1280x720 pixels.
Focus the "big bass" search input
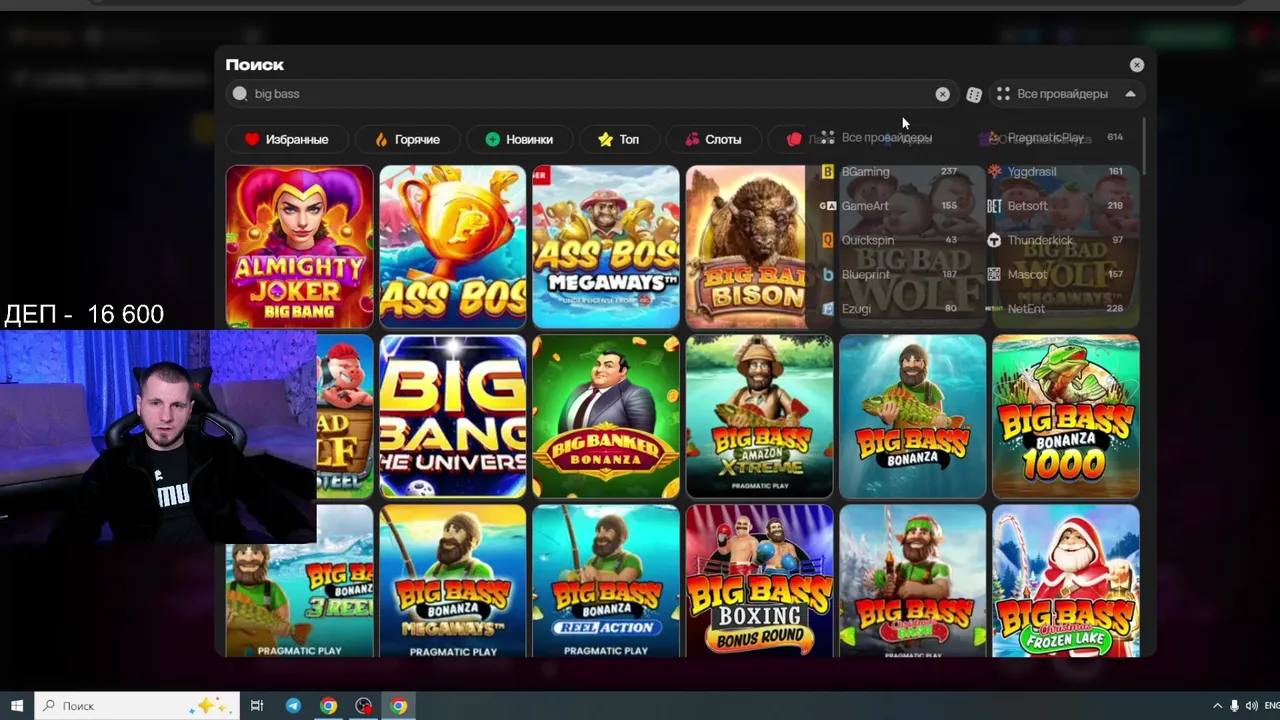coord(590,94)
